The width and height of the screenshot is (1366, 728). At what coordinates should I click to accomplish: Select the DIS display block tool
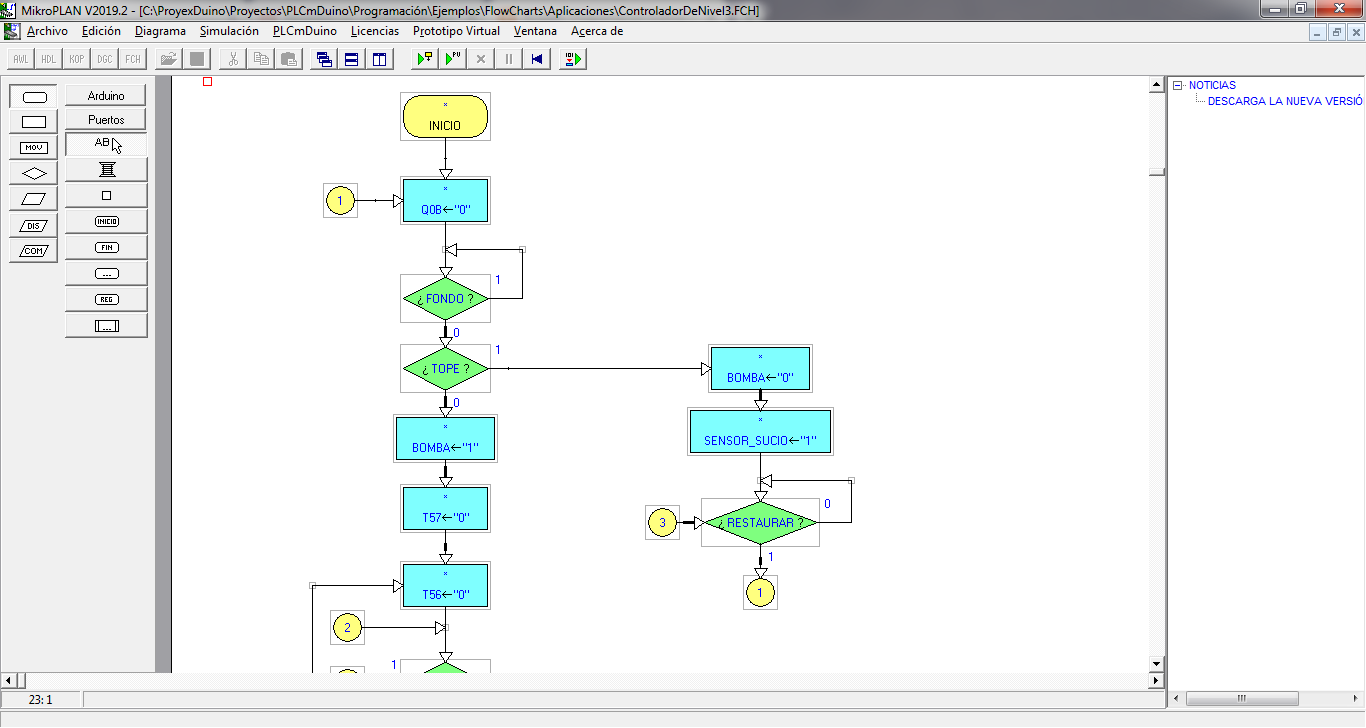(33, 225)
